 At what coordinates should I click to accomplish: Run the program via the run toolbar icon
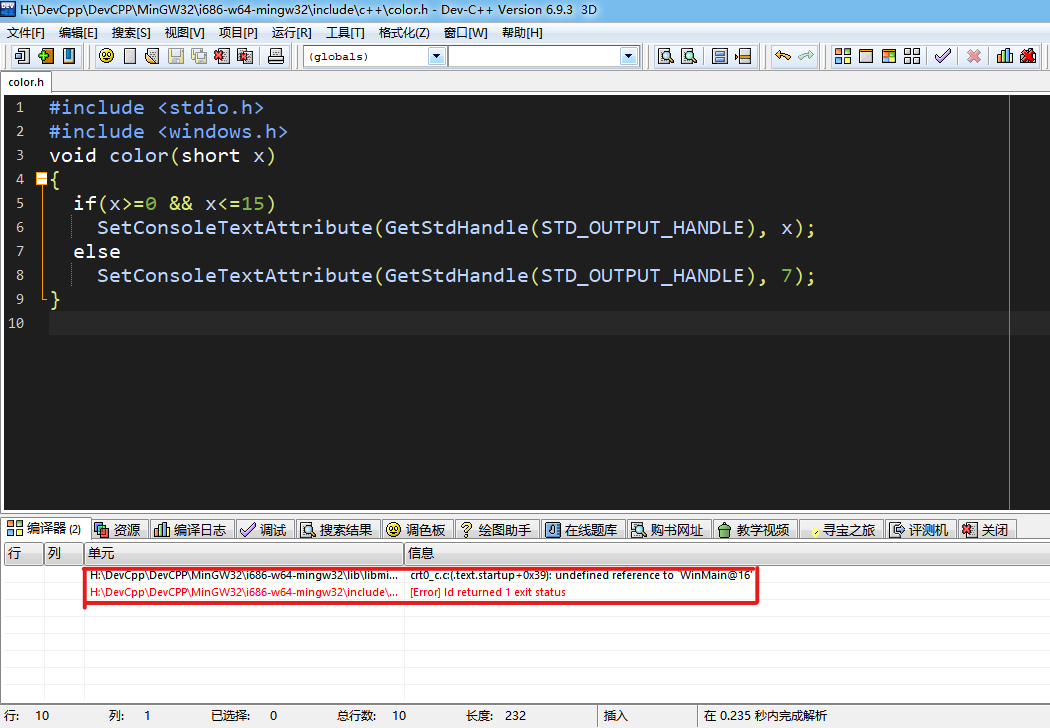(866, 56)
